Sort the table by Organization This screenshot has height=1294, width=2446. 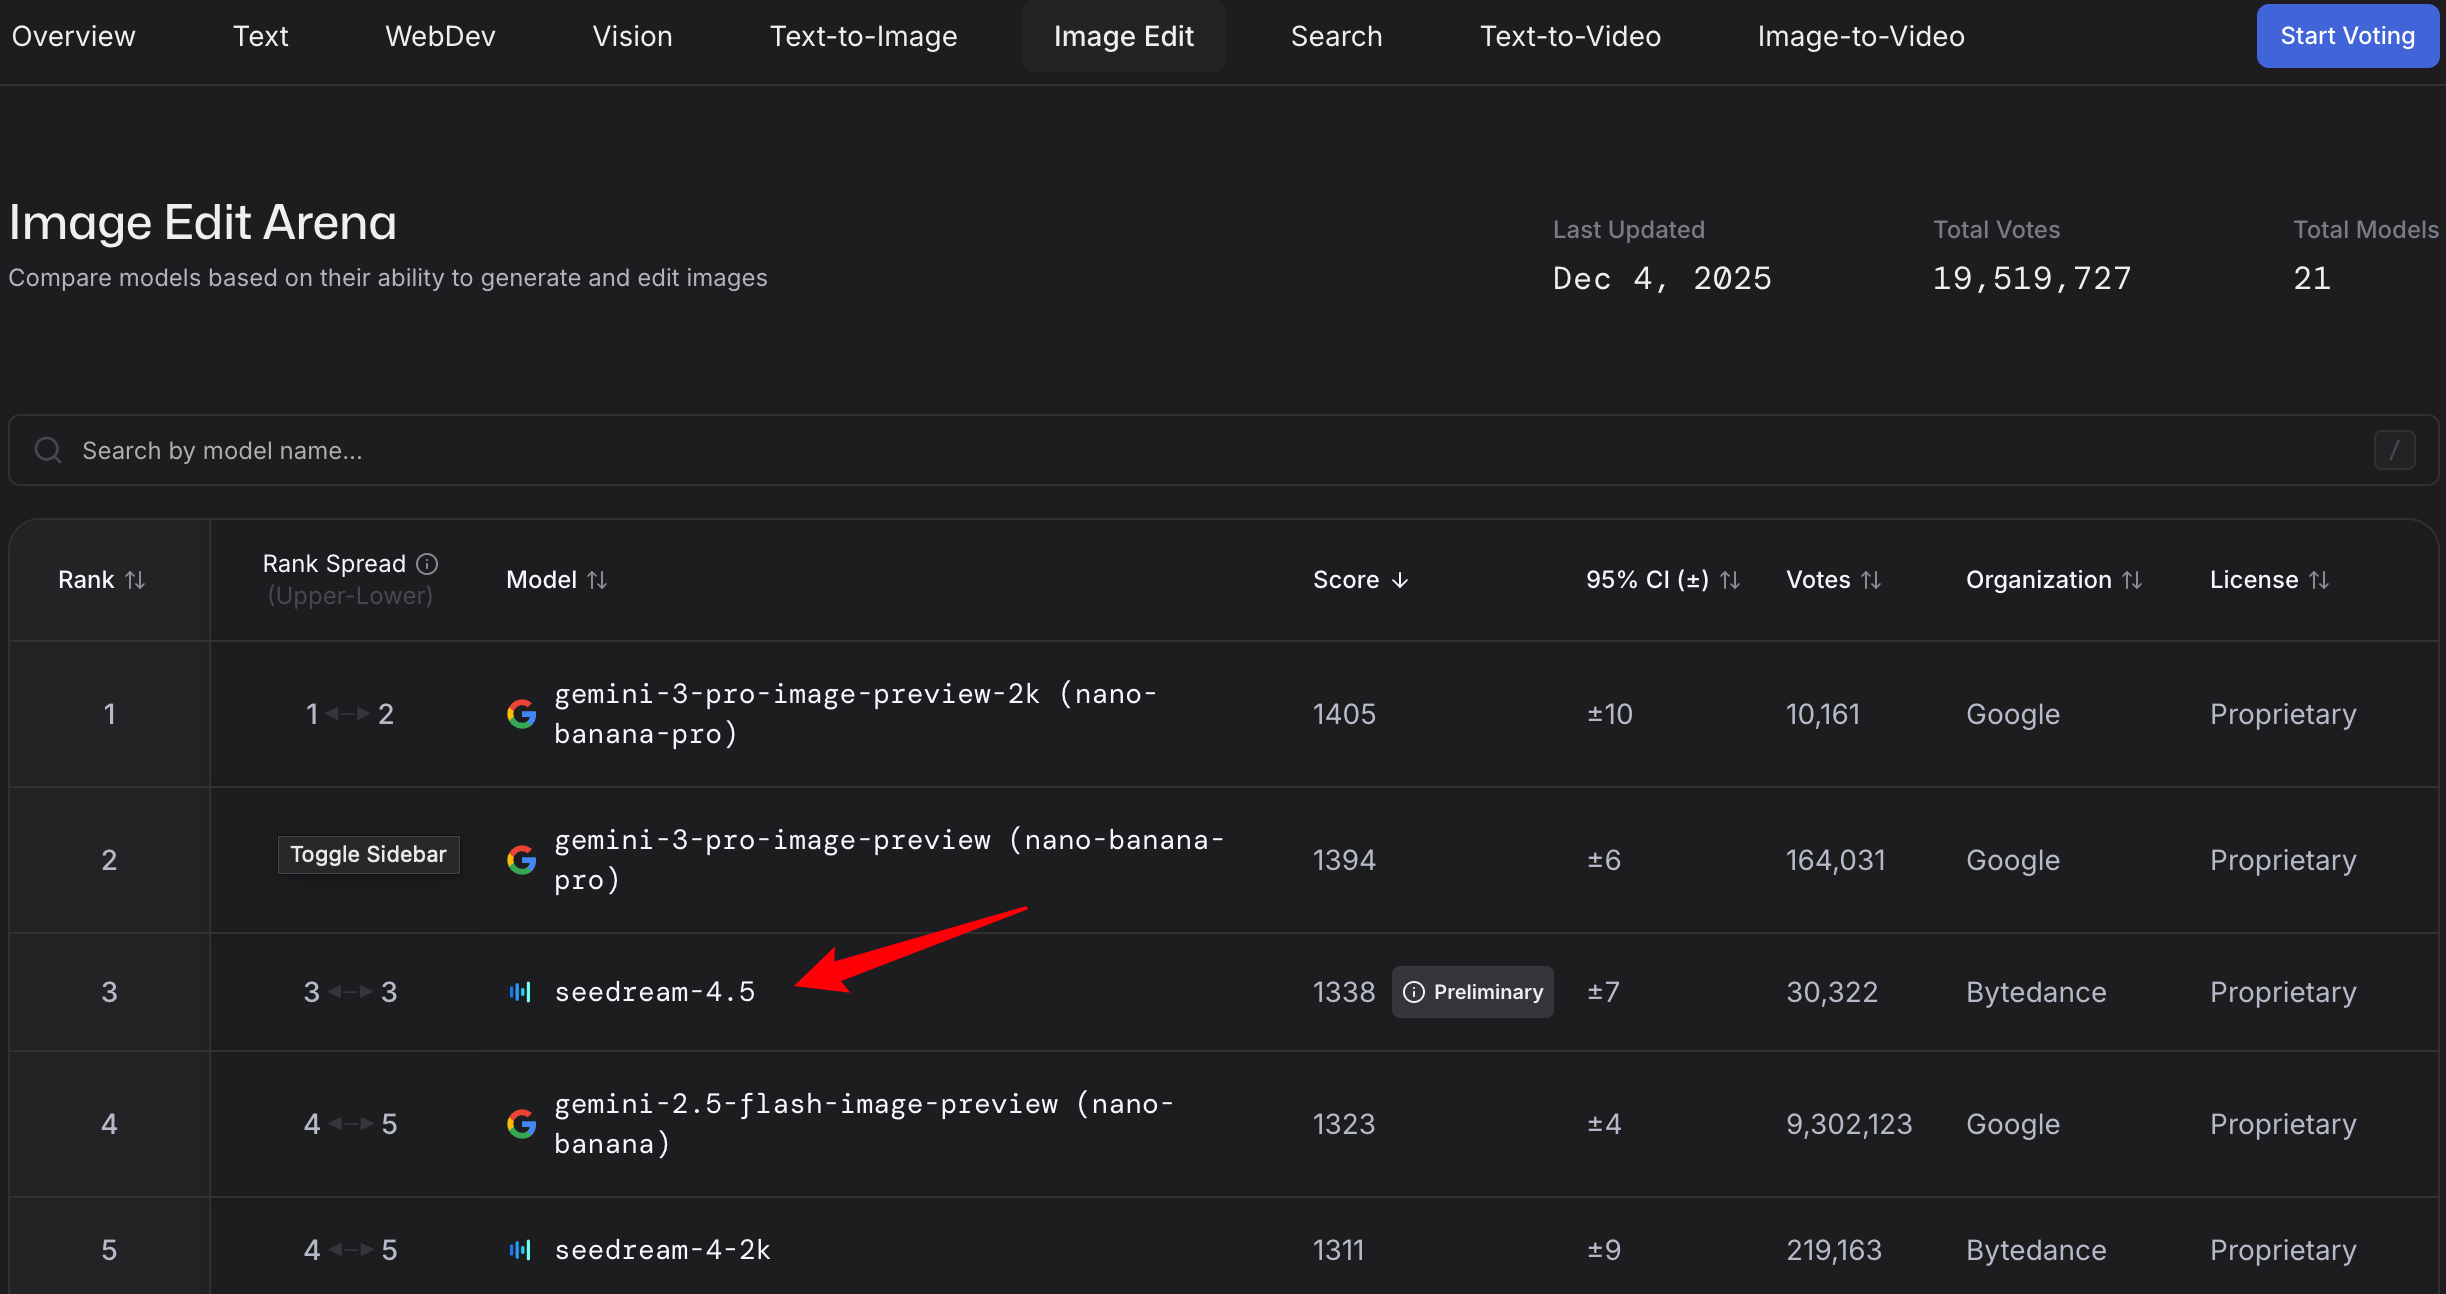click(2132, 580)
